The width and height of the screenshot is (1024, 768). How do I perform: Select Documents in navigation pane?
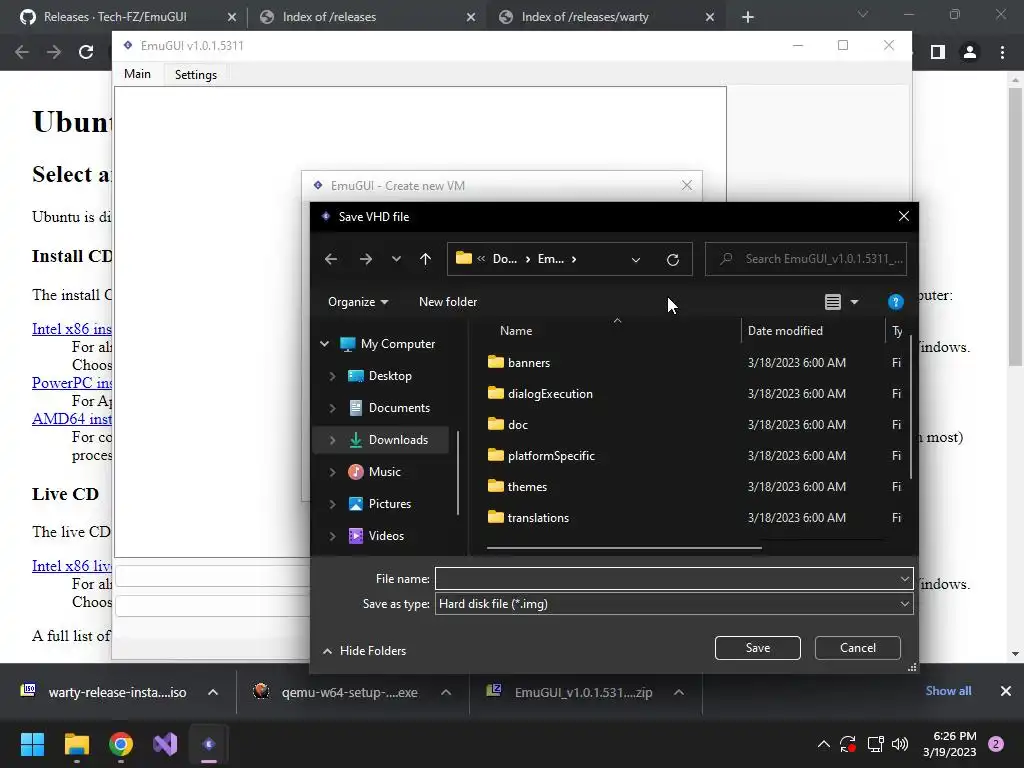398,408
